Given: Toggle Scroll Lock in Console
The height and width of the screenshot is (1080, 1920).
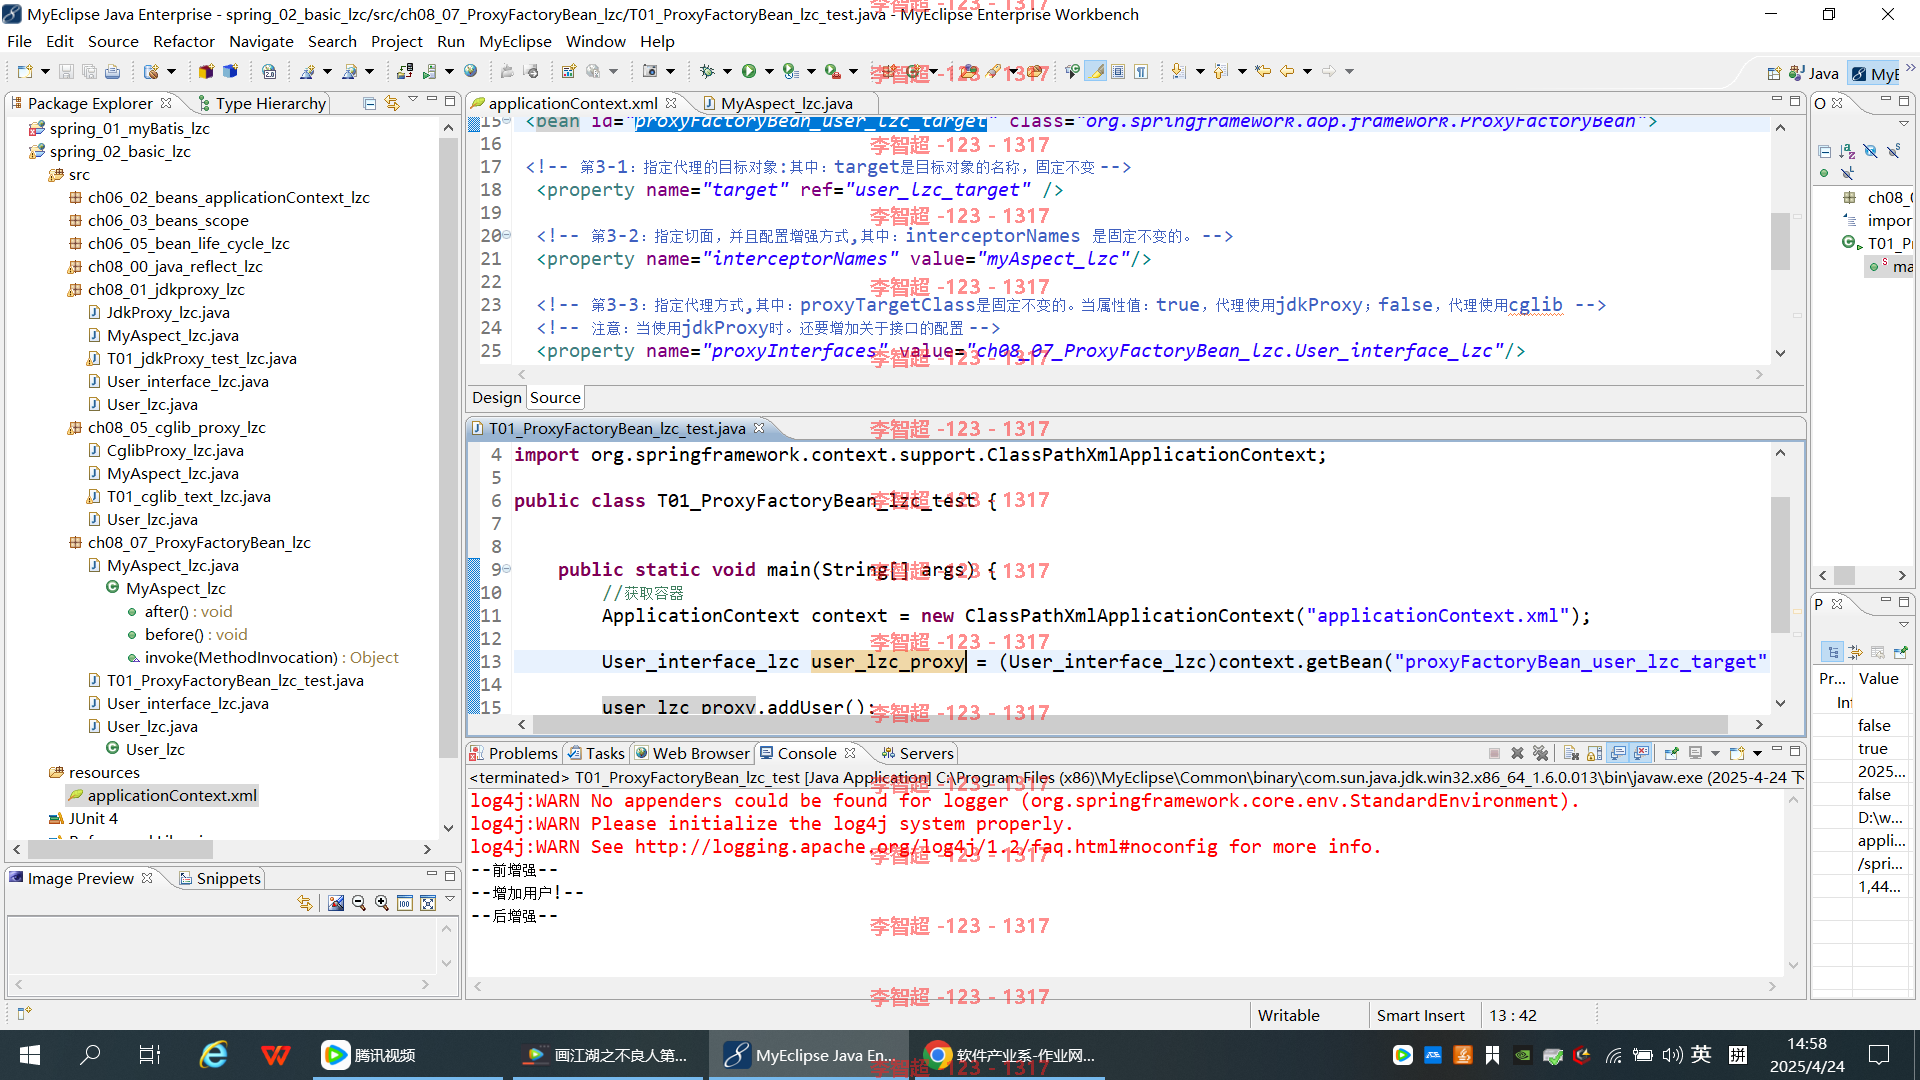Looking at the screenshot, I should [x=1594, y=753].
